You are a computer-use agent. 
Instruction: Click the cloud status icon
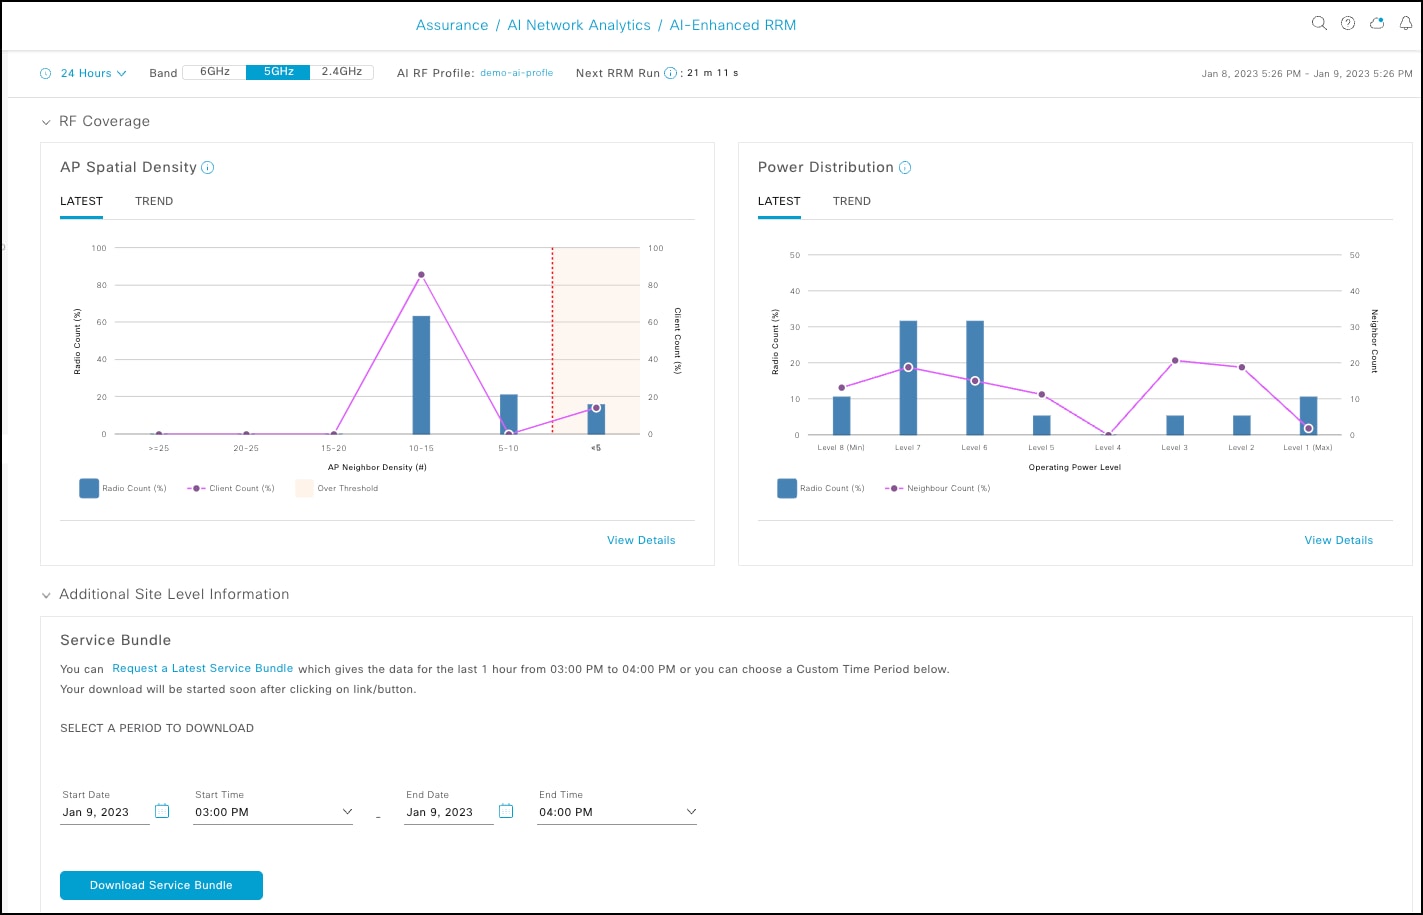coord(1377,24)
